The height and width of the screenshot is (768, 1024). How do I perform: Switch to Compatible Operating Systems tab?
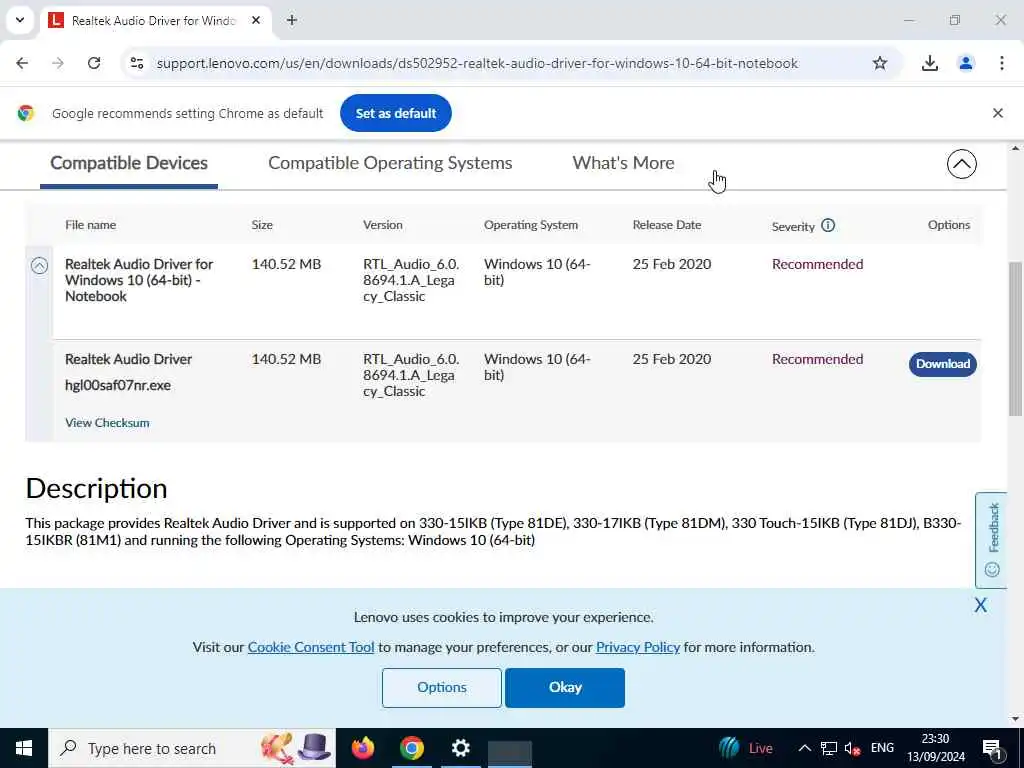pos(390,163)
